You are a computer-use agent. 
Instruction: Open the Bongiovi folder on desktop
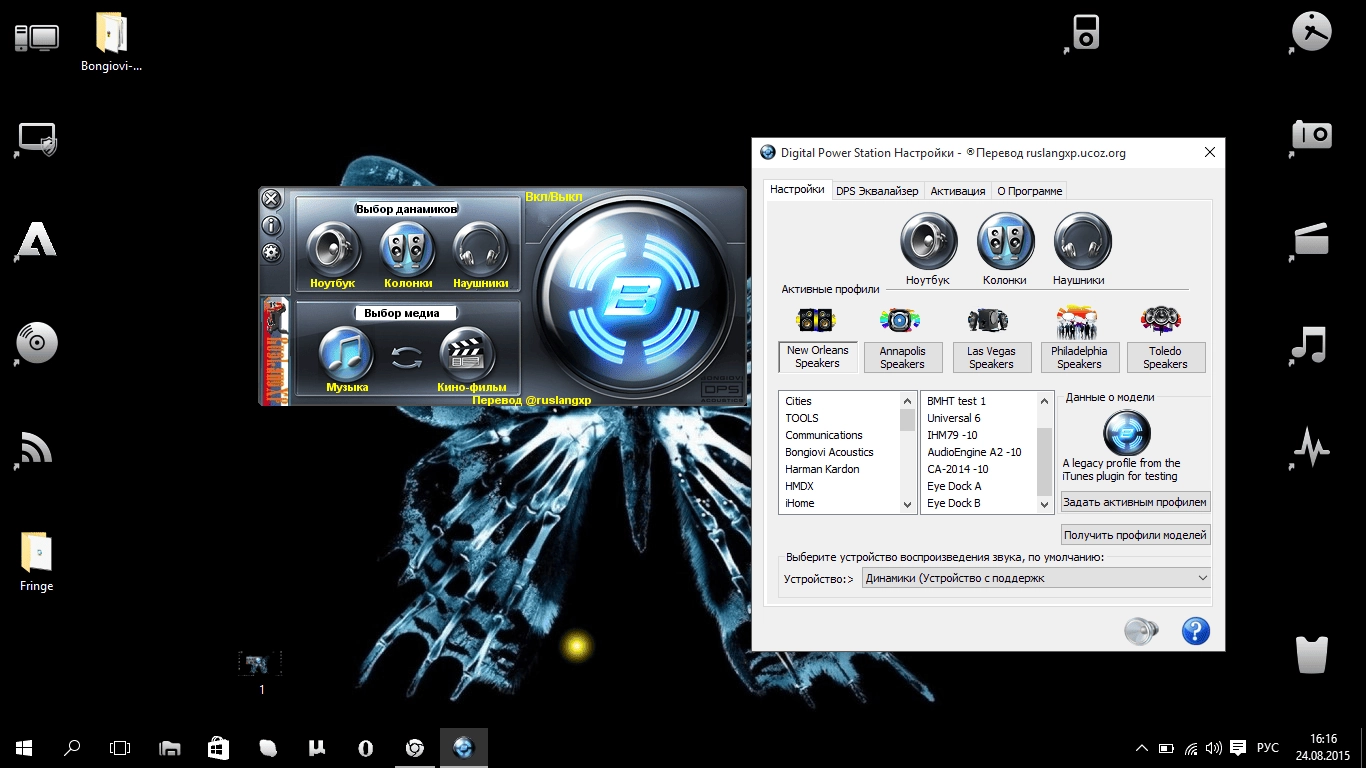(x=112, y=42)
